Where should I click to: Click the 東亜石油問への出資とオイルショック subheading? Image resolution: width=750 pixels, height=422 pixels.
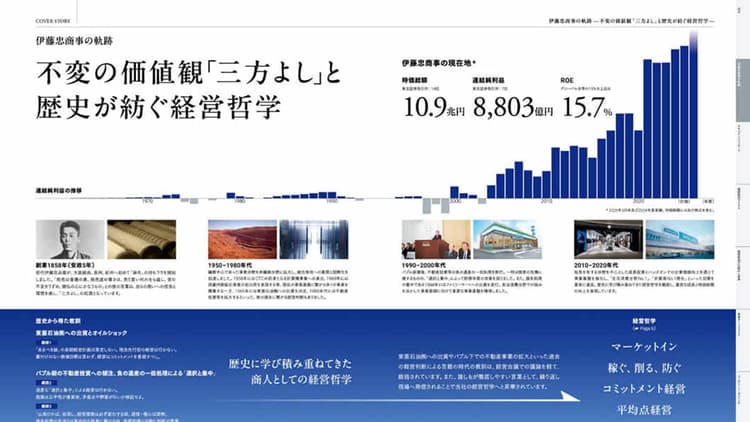pyautogui.click(x=81, y=333)
